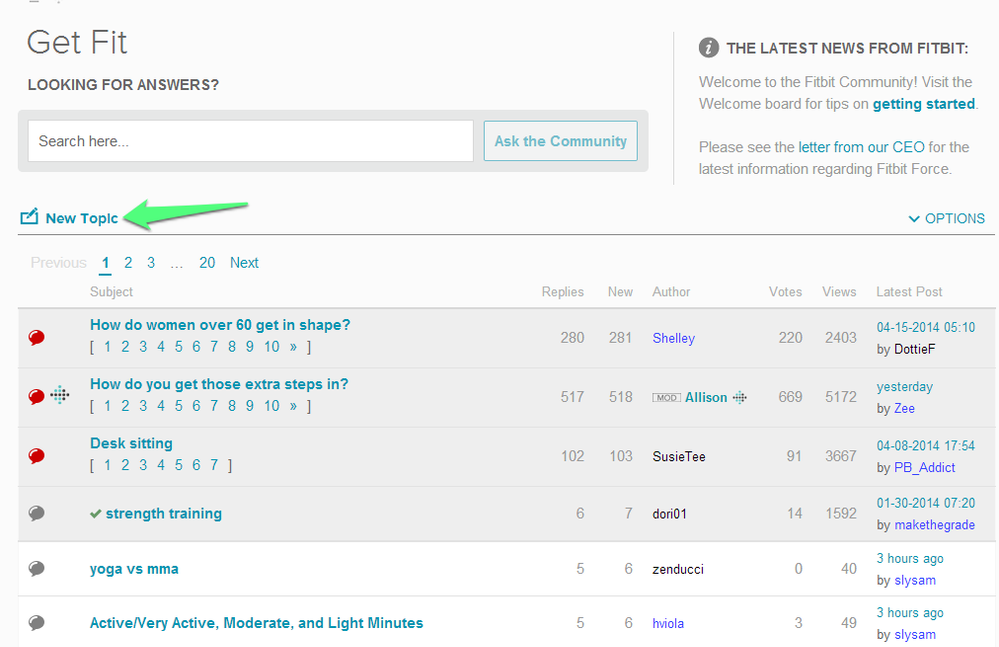Go to page 3 in top pagination
Viewport: 999px width, 647px height.
pyautogui.click(x=151, y=262)
